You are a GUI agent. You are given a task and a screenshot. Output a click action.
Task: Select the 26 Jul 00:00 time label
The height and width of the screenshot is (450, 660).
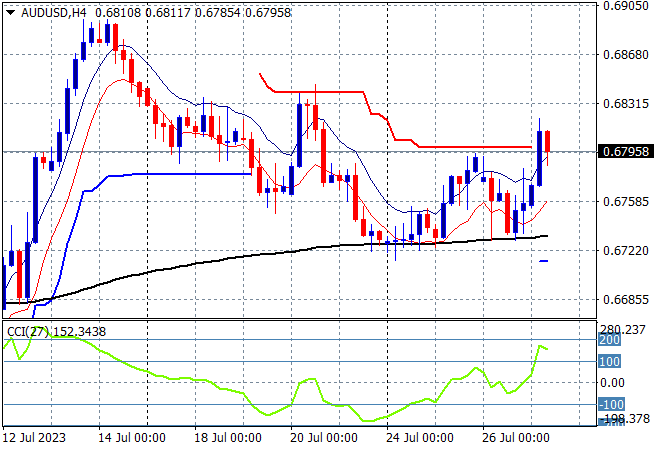pyautogui.click(x=516, y=438)
